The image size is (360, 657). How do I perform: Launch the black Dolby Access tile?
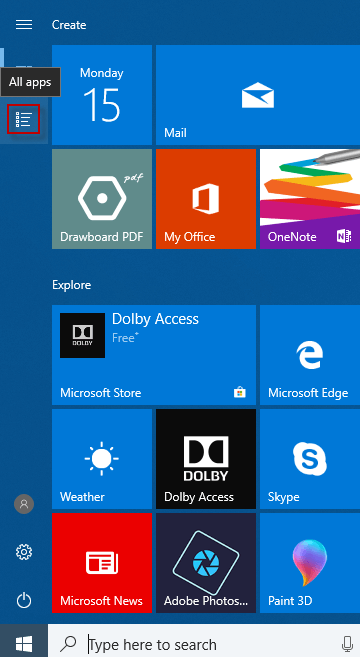coord(206,459)
